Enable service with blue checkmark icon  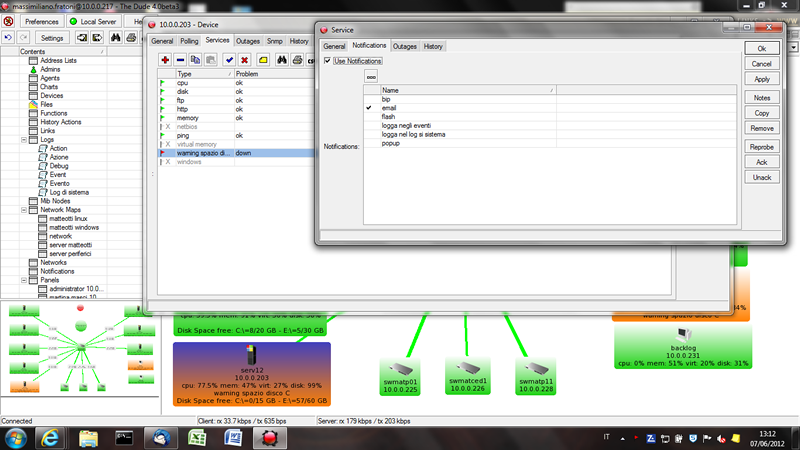(229, 60)
